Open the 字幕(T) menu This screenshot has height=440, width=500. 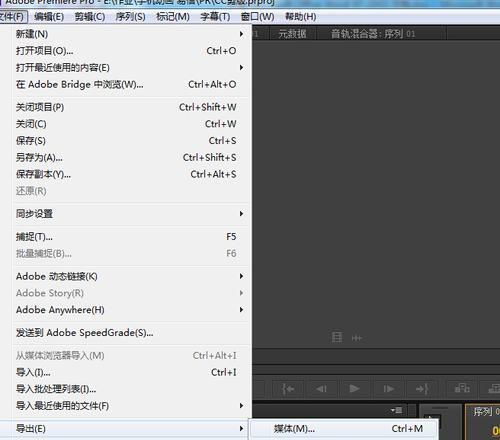tap(215, 17)
